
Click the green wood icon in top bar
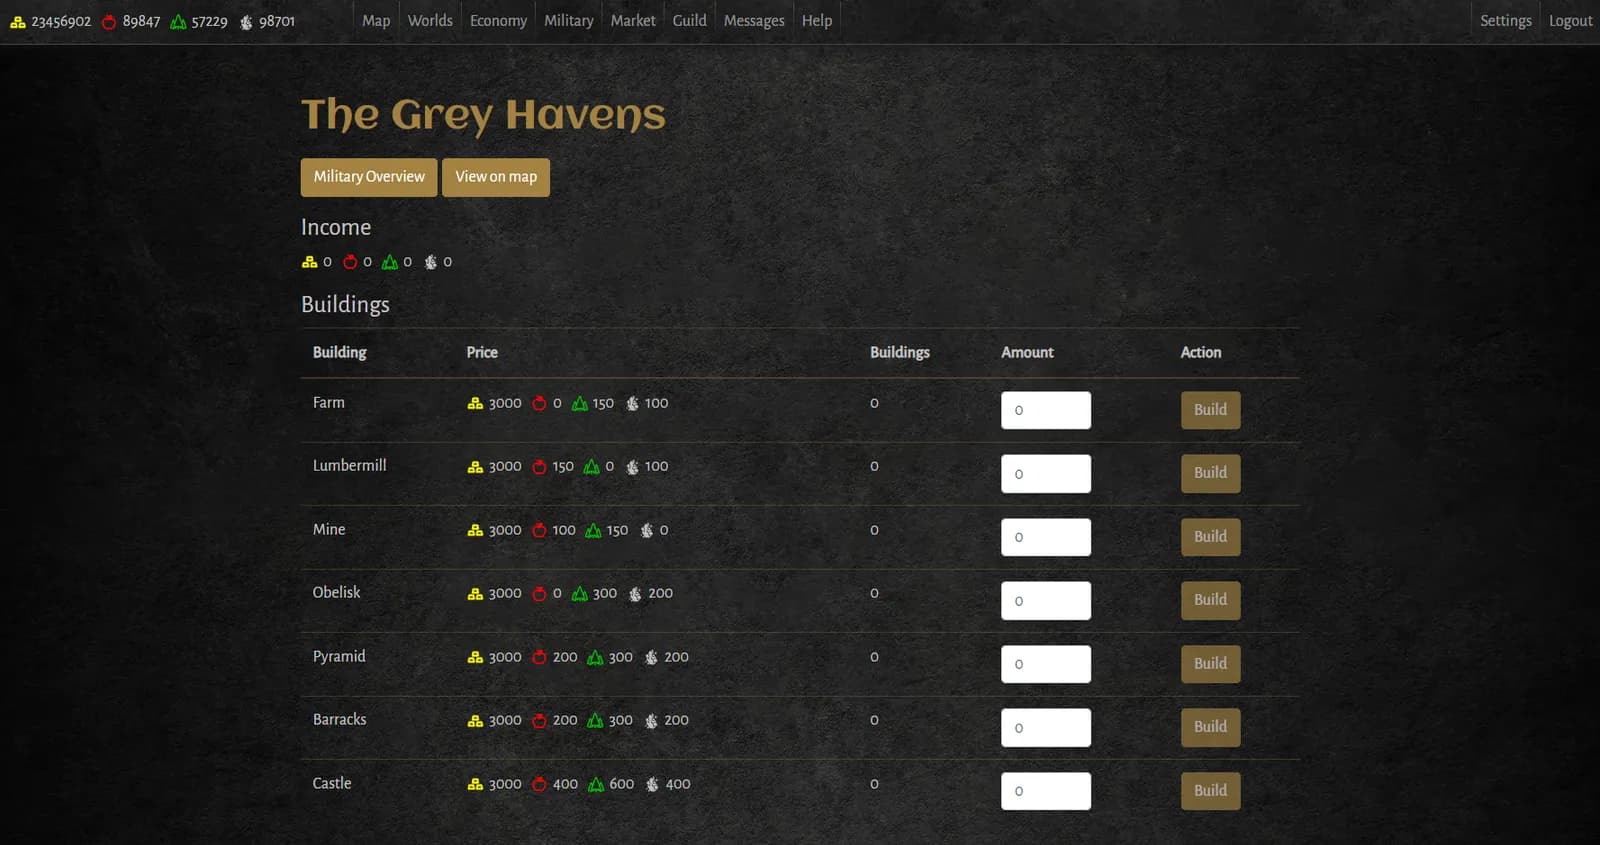point(179,21)
